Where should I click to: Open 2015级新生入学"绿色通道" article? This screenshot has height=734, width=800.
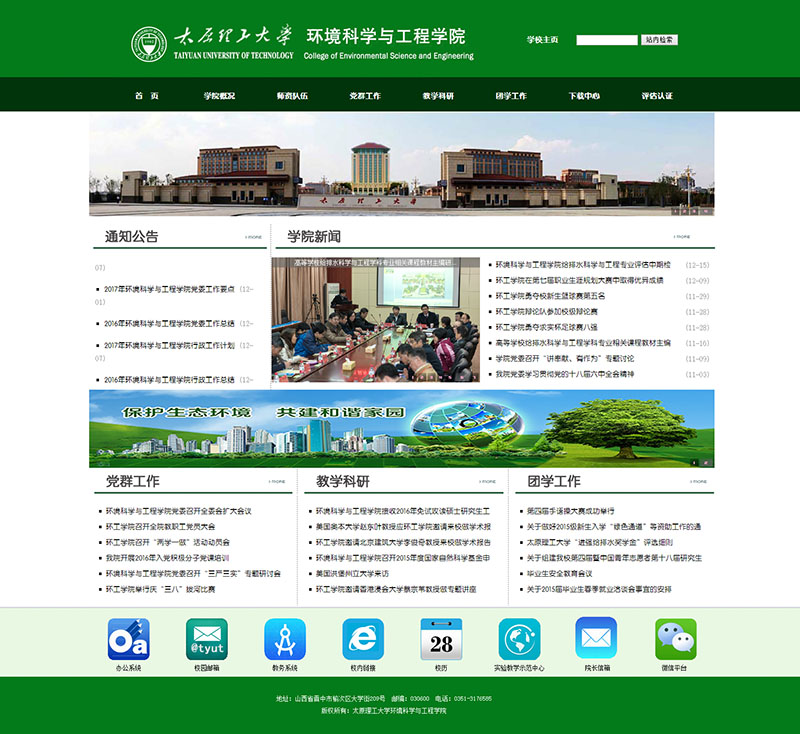point(614,526)
